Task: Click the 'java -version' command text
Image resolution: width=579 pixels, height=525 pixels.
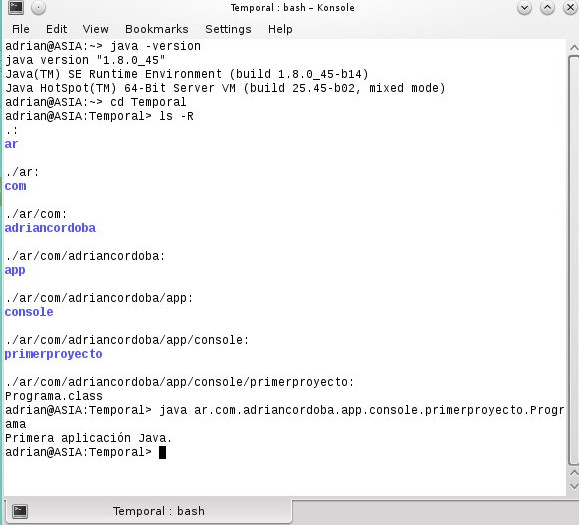Action: pos(155,46)
